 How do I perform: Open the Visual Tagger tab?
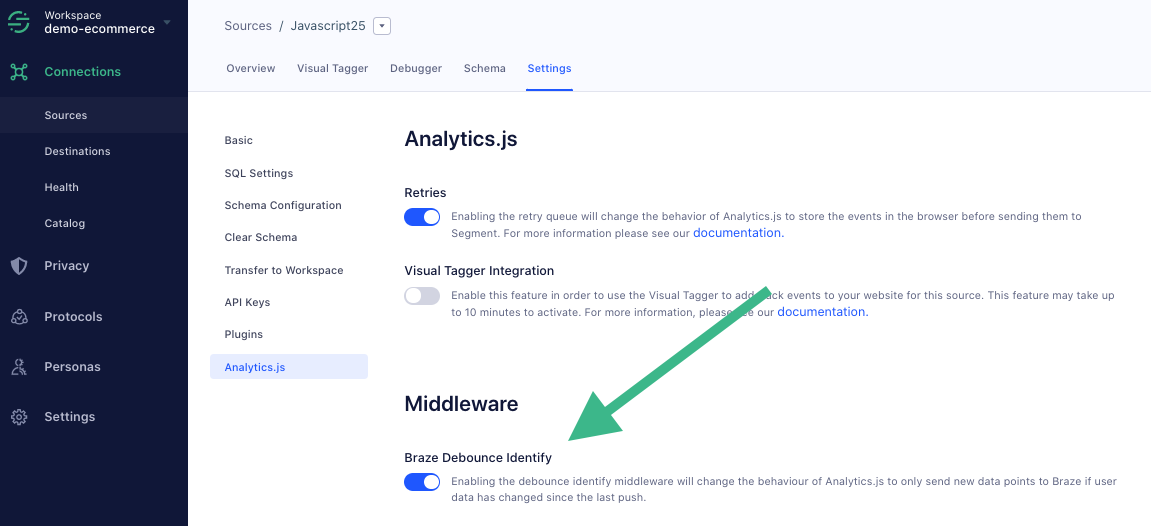332,69
